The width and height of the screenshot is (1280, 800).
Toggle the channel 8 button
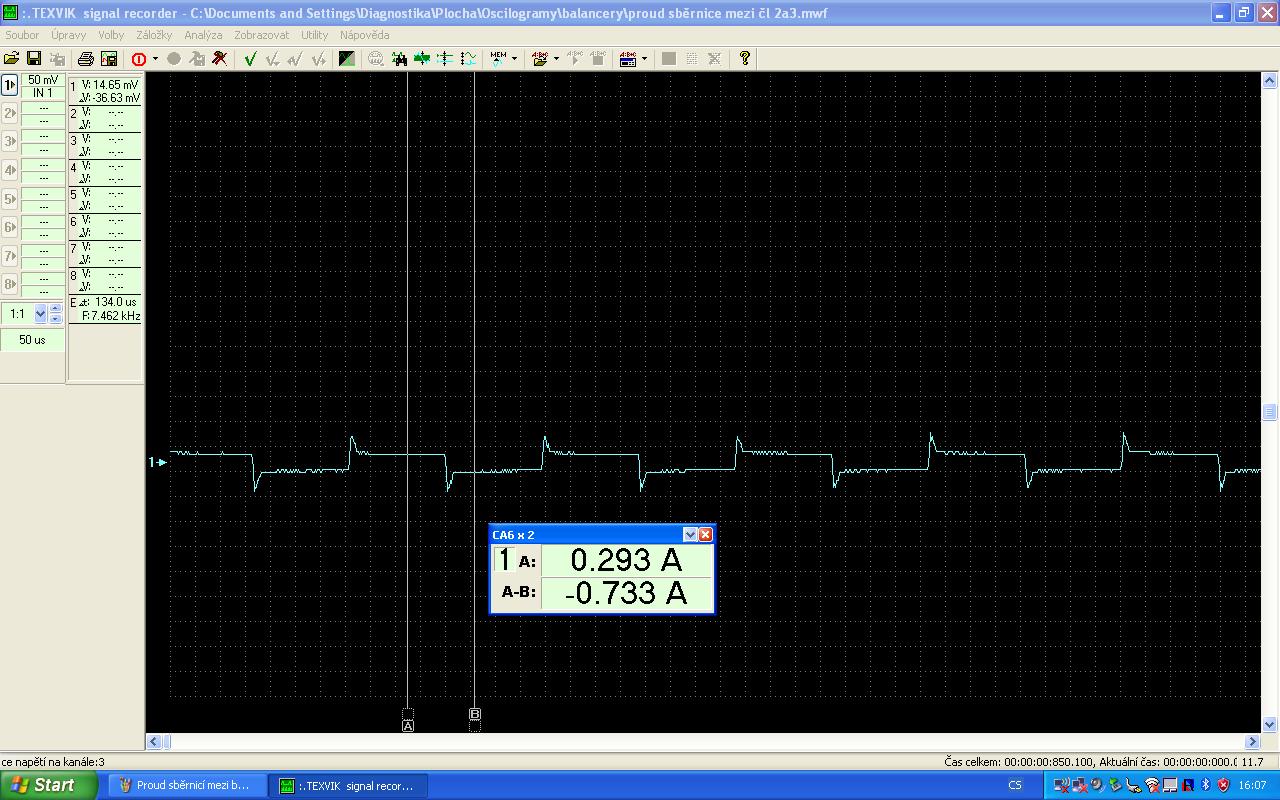click(10, 283)
